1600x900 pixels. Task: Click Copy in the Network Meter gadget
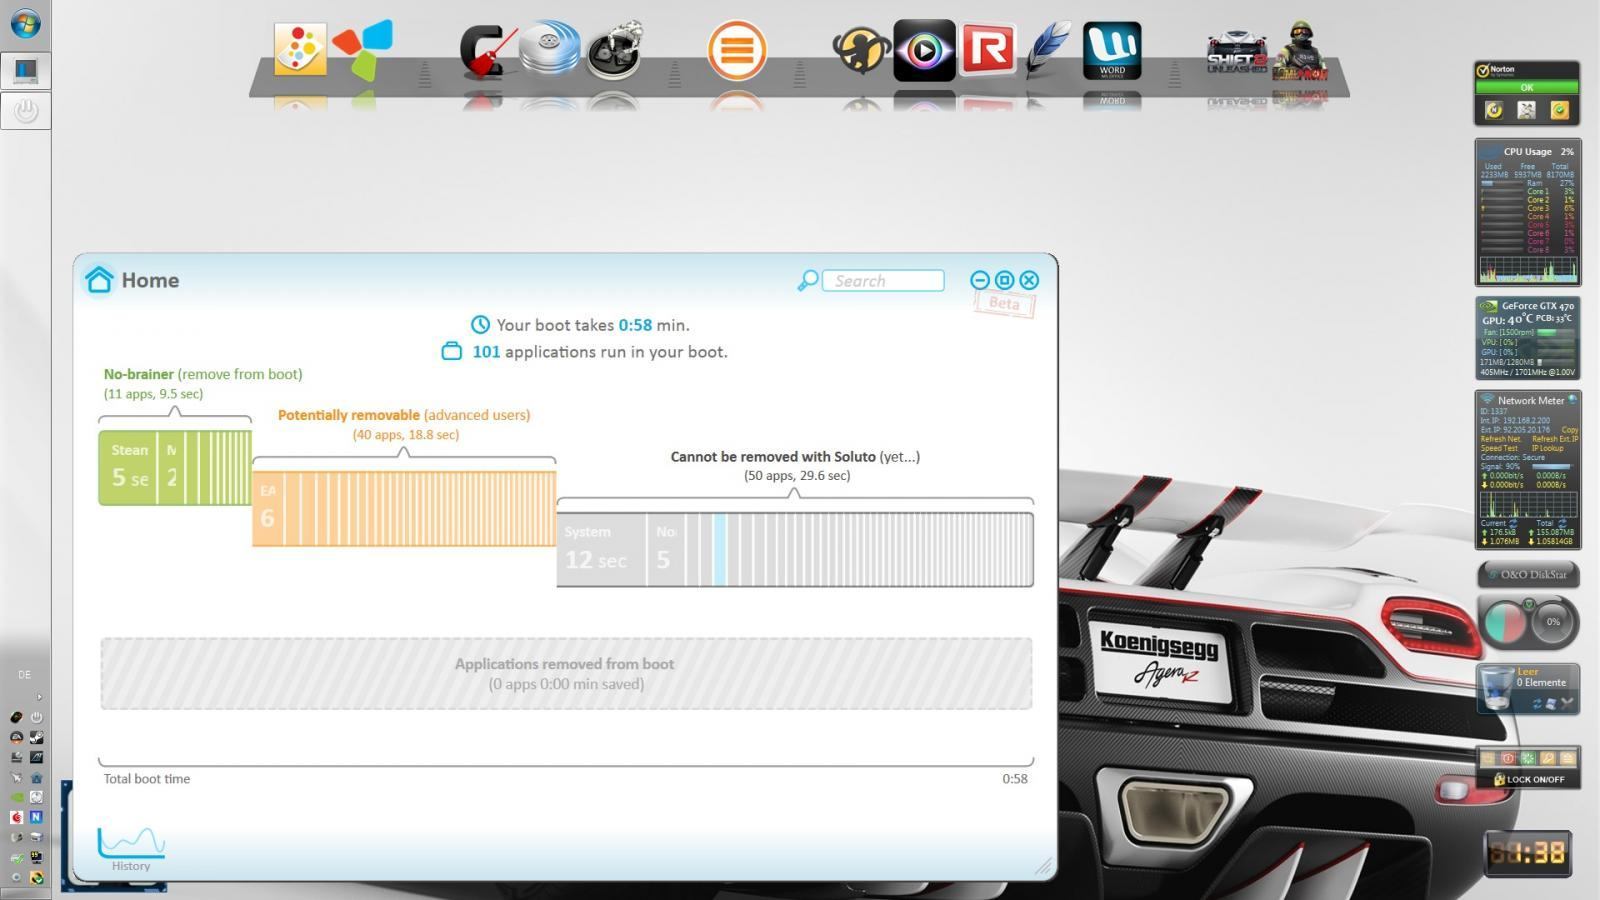click(1570, 430)
